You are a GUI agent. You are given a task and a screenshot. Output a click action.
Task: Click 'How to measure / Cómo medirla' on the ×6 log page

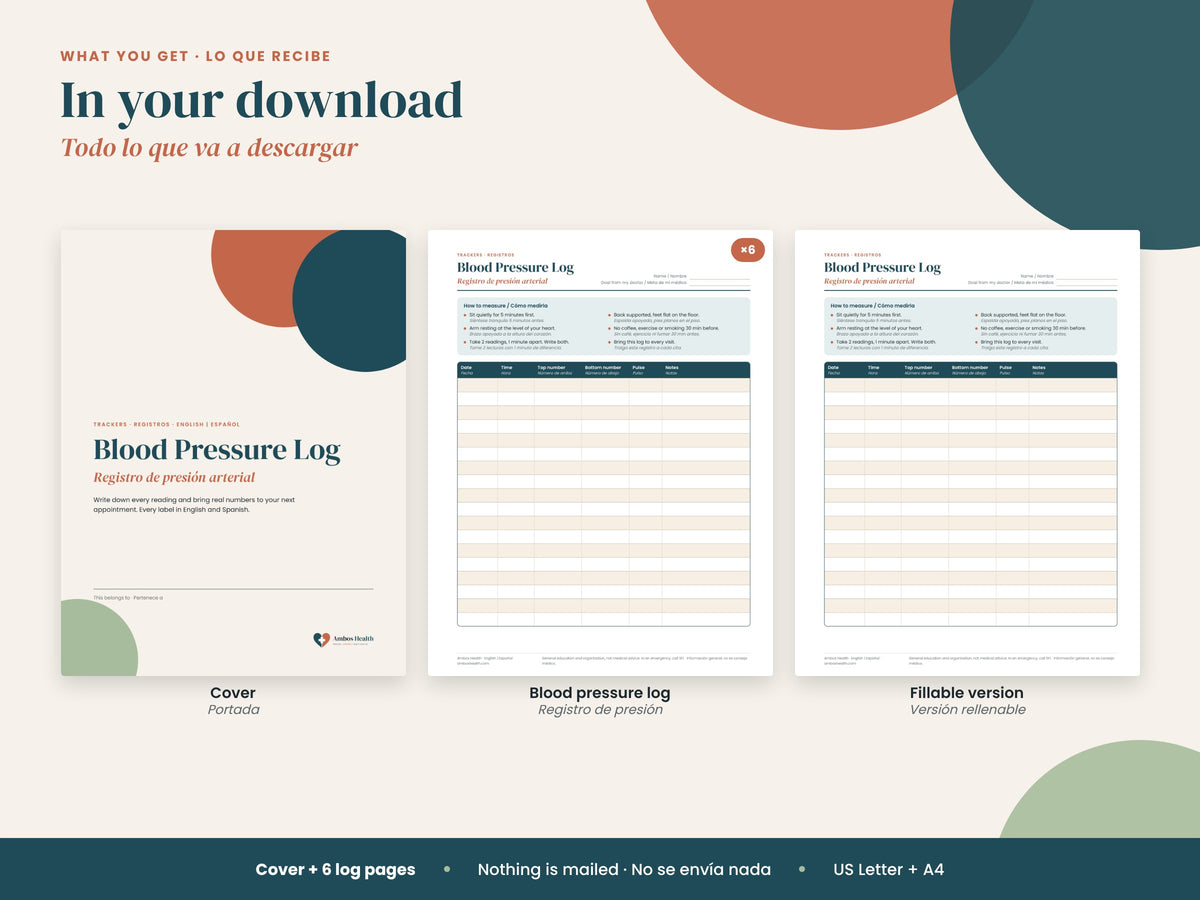505,305
